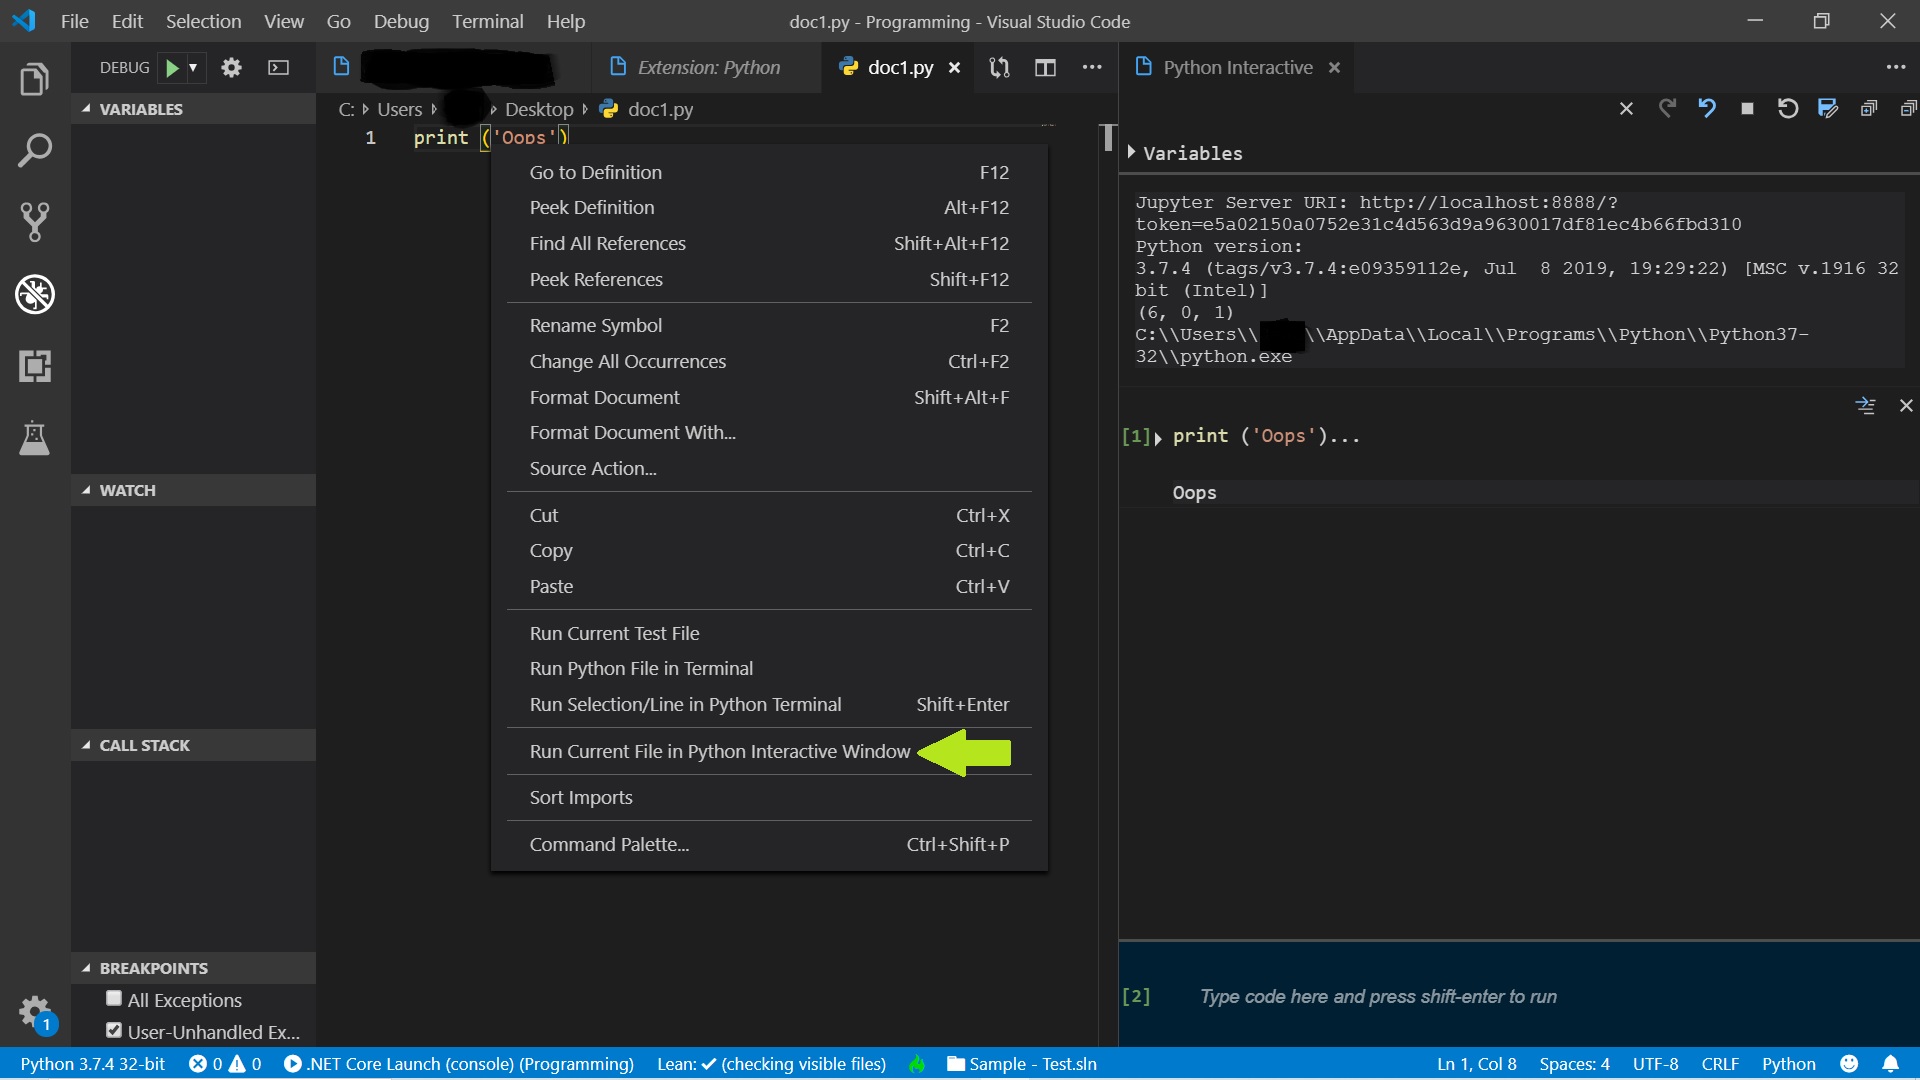
Task: Change the CRLF line ending setting
Action: [x=1720, y=1064]
